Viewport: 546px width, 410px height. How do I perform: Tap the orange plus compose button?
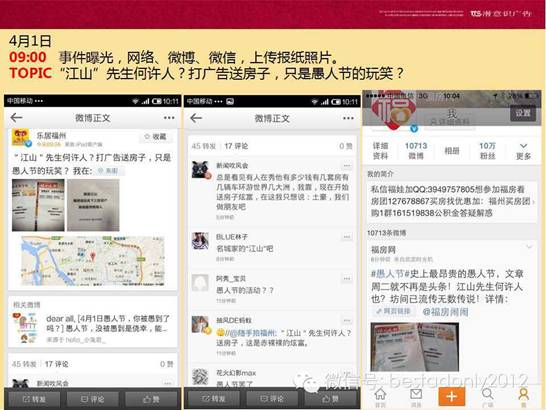[452, 396]
